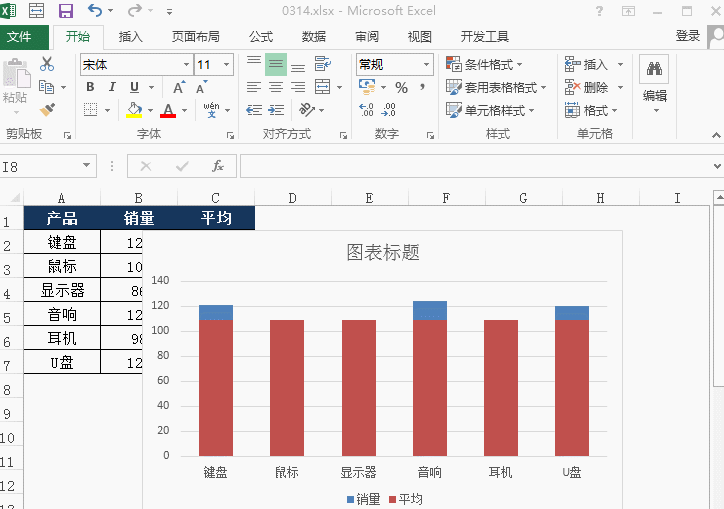Click the 格式 cells button

click(x=591, y=110)
